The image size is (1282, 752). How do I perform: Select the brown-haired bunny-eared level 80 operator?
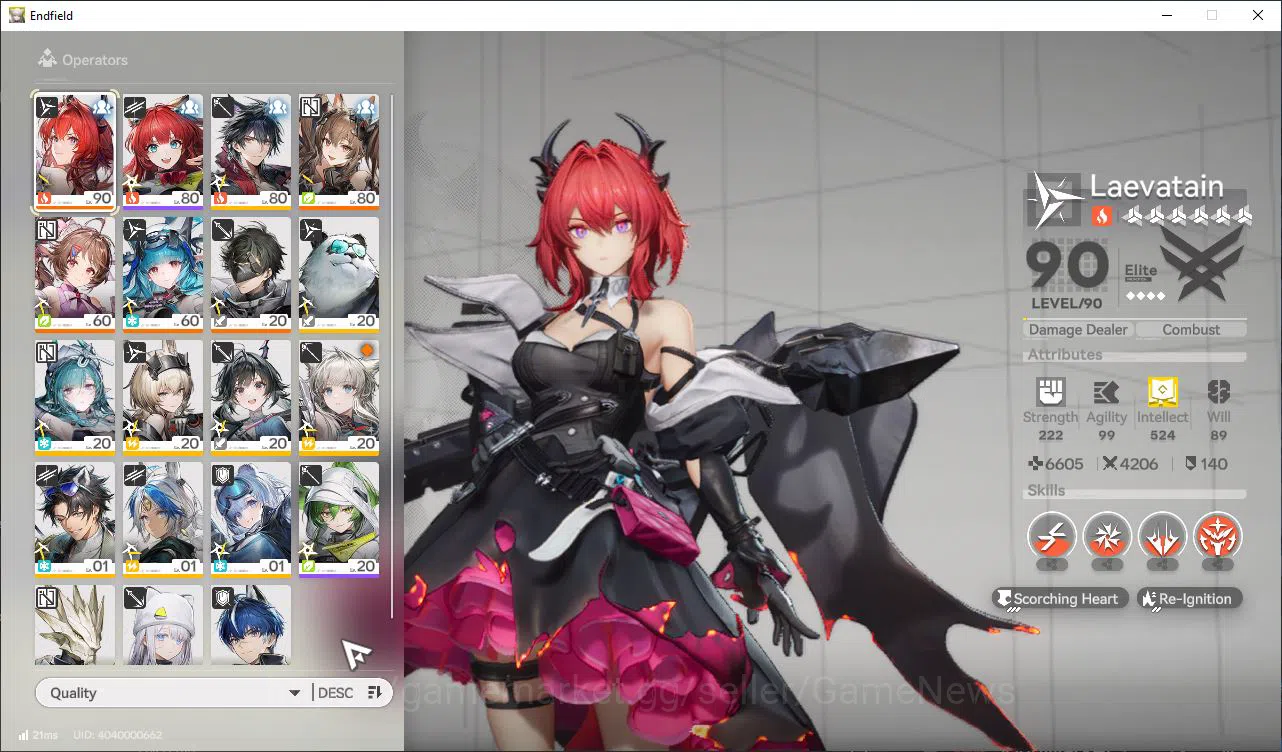click(339, 151)
